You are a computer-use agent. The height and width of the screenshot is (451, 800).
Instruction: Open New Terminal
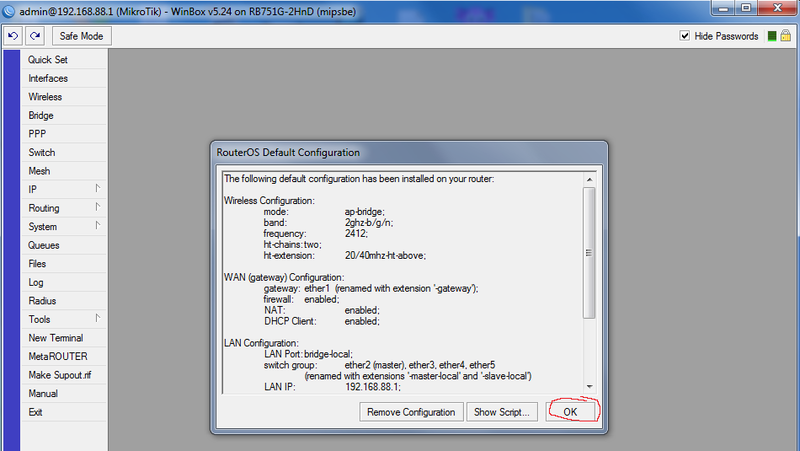click(64, 338)
